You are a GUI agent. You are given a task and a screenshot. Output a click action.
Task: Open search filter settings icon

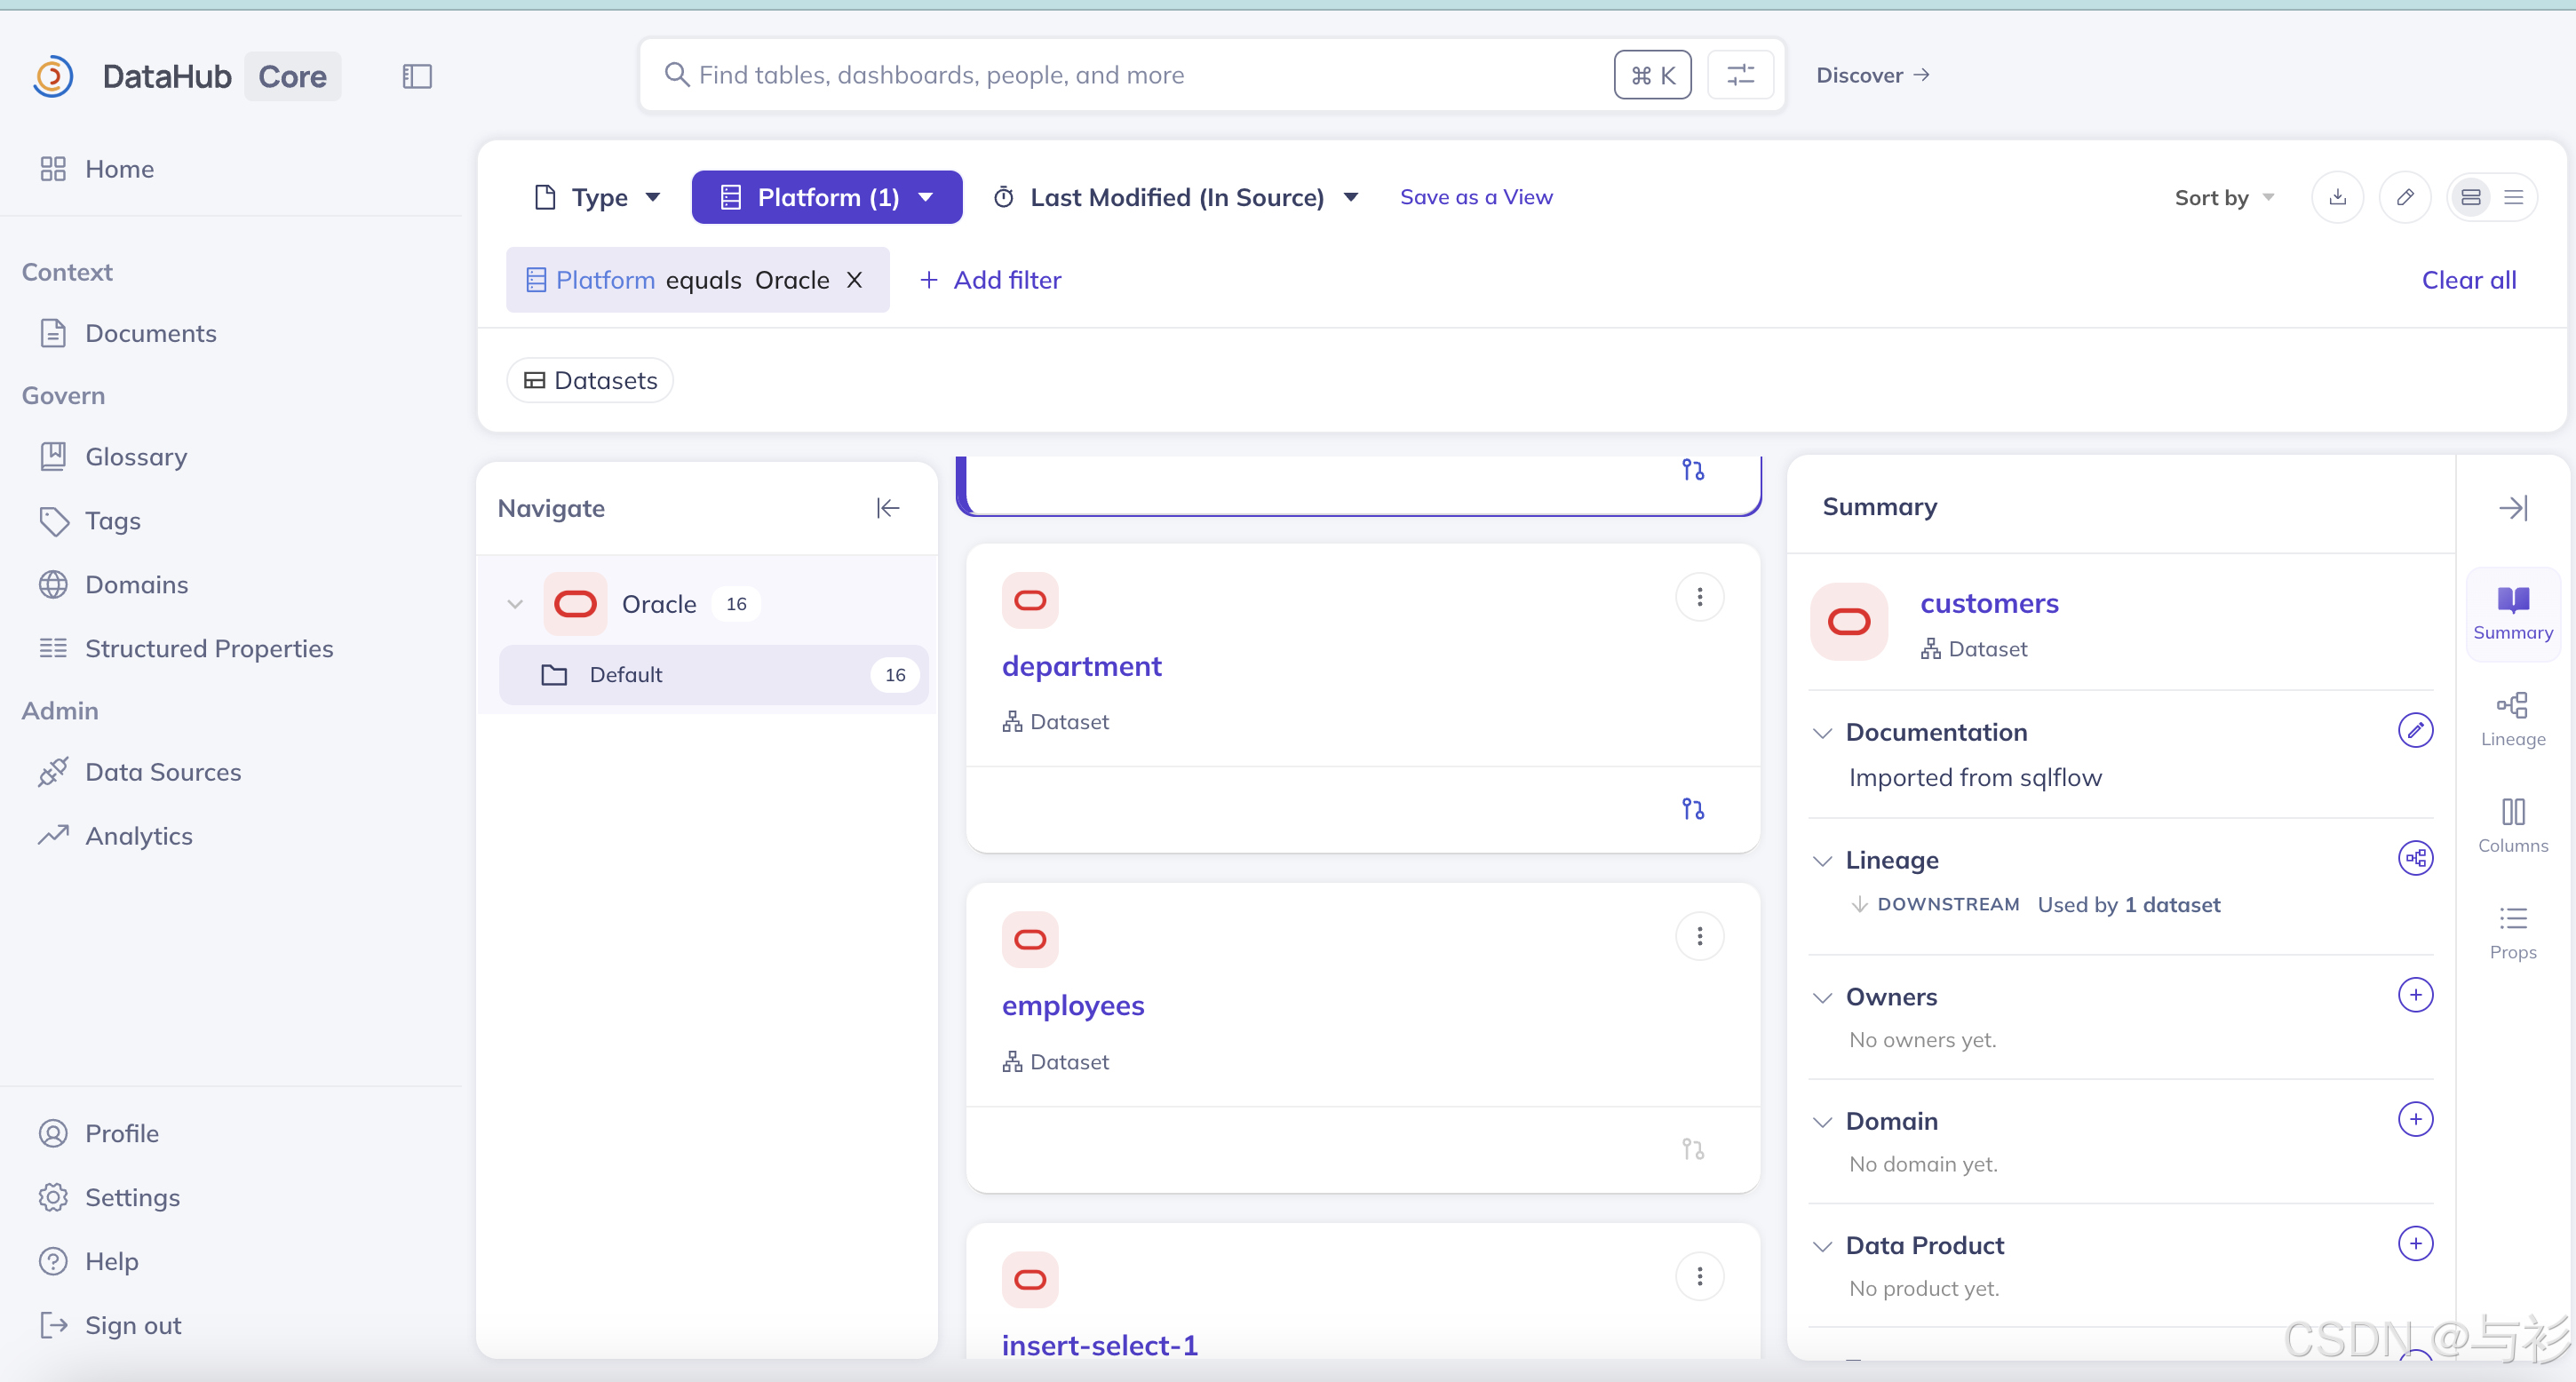[1740, 75]
